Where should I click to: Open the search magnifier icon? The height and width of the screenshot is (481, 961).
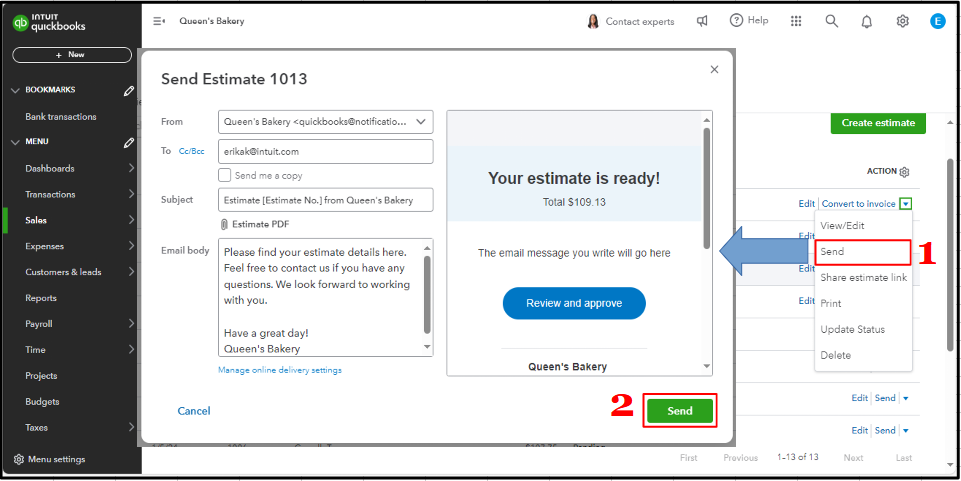click(x=831, y=21)
